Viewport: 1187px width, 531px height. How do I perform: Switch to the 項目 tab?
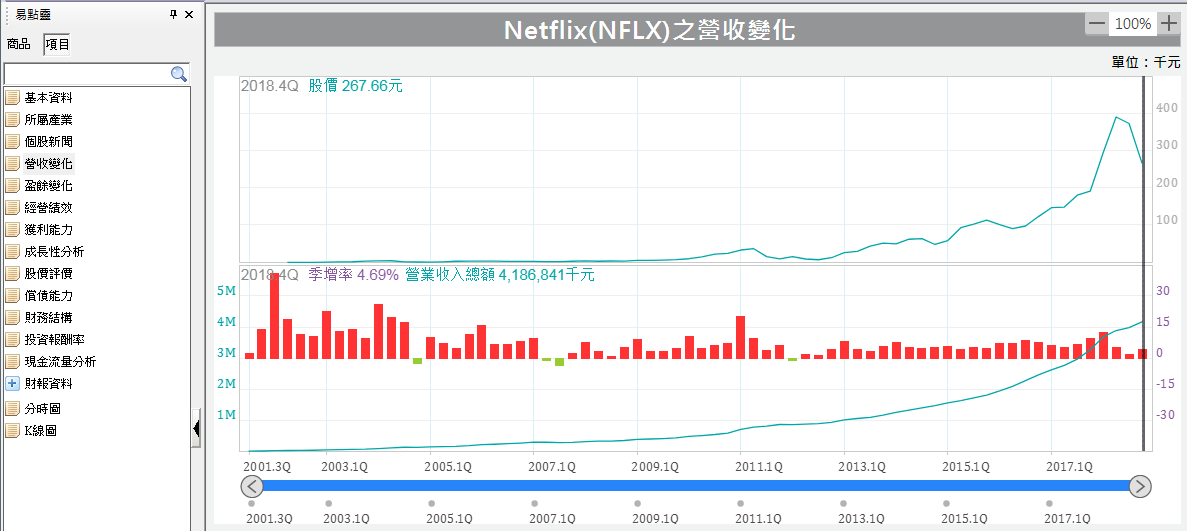click(x=57, y=44)
